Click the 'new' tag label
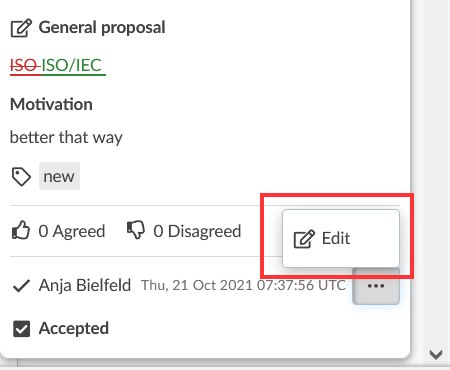The width and height of the screenshot is (450, 370). 59,176
